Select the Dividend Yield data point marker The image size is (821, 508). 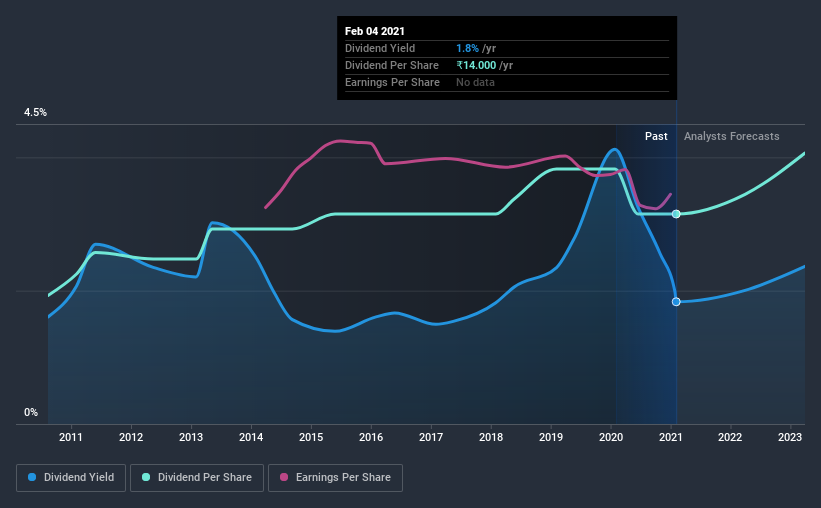(x=676, y=302)
